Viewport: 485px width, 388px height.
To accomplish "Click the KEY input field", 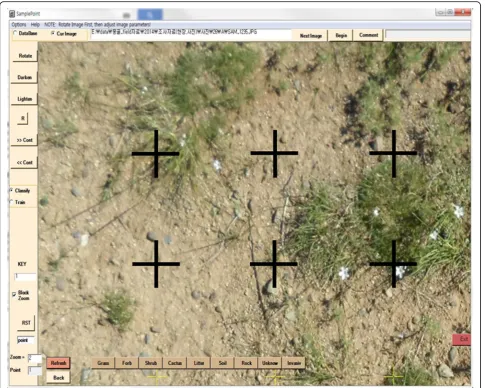I will (25, 277).
